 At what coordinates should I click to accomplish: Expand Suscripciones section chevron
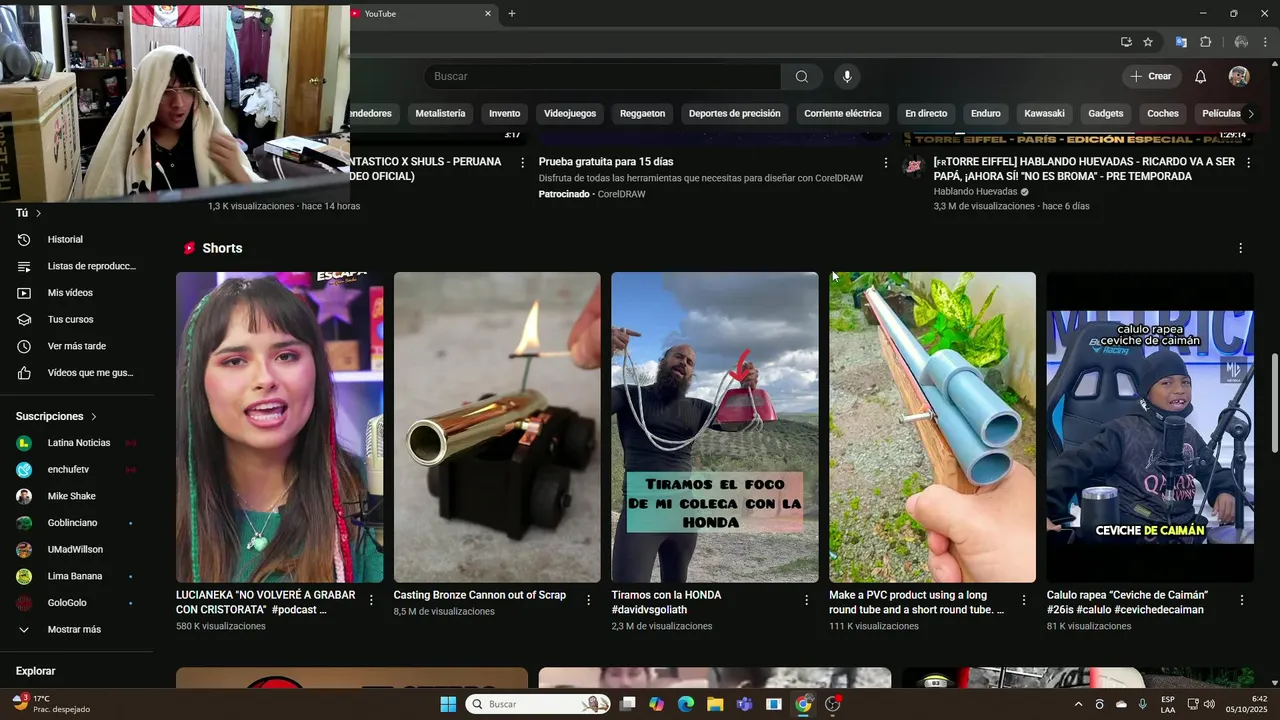(x=94, y=416)
